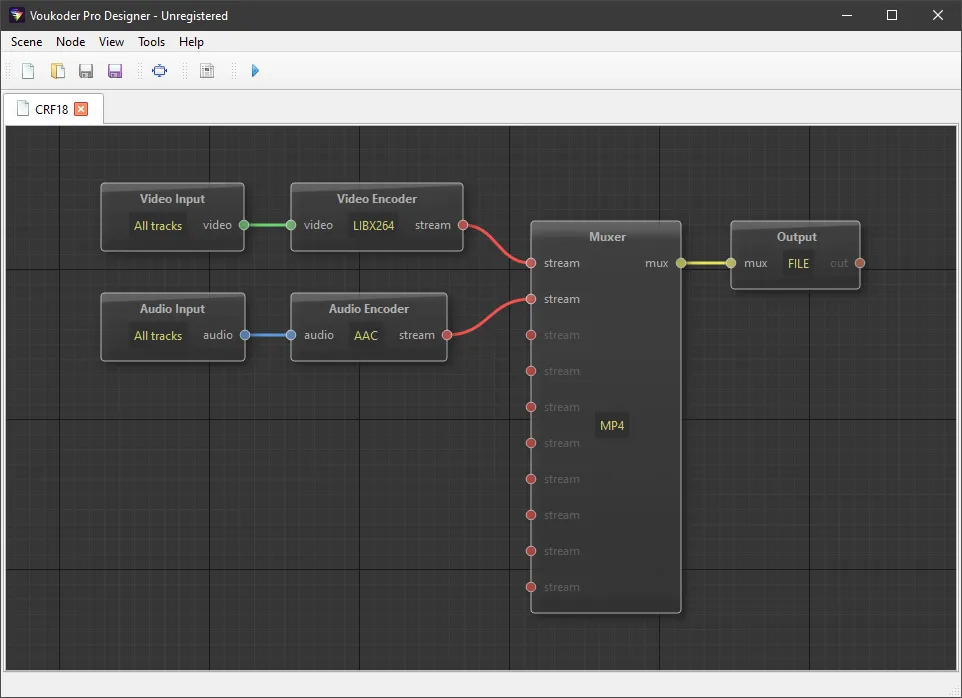Click All tracks in the Video Input node

[158, 226]
